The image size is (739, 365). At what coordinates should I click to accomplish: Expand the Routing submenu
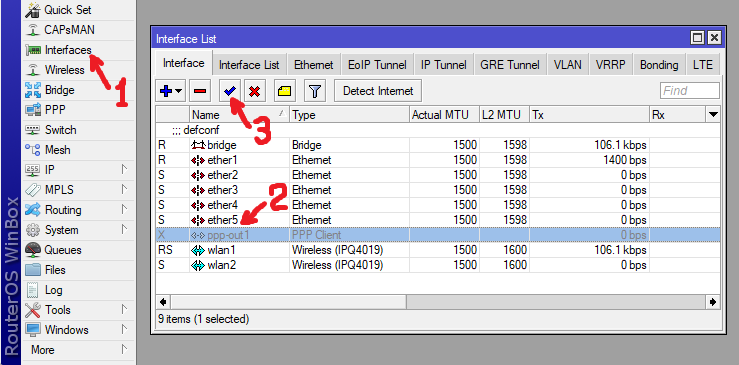(x=78, y=210)
